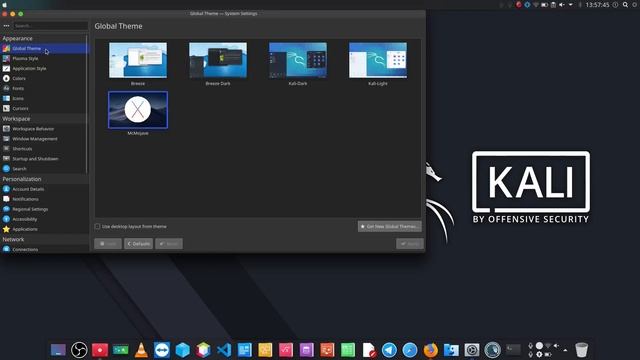Click the battery icon in the top panel

pos(544,5)
